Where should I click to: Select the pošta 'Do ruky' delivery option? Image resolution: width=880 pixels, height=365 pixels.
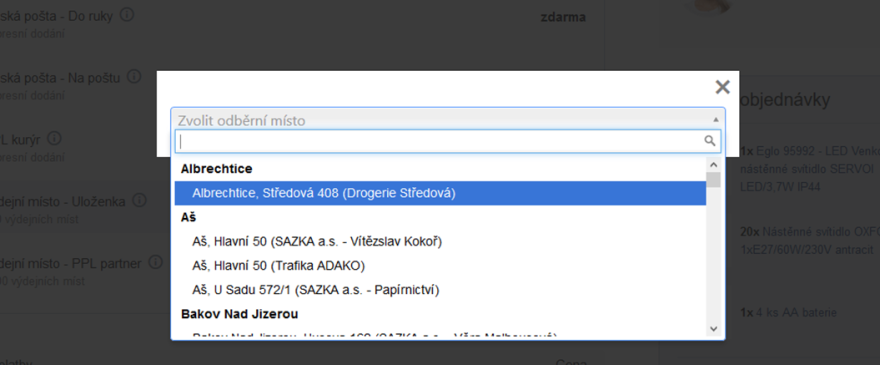click(56, 16)
